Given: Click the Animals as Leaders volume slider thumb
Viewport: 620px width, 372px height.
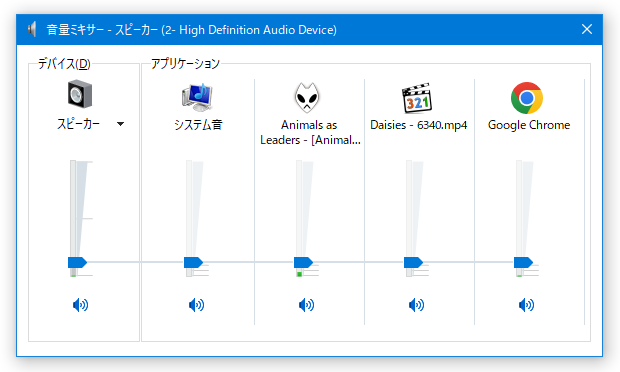Looking at the screenshot, I should [x=303, y=262].
